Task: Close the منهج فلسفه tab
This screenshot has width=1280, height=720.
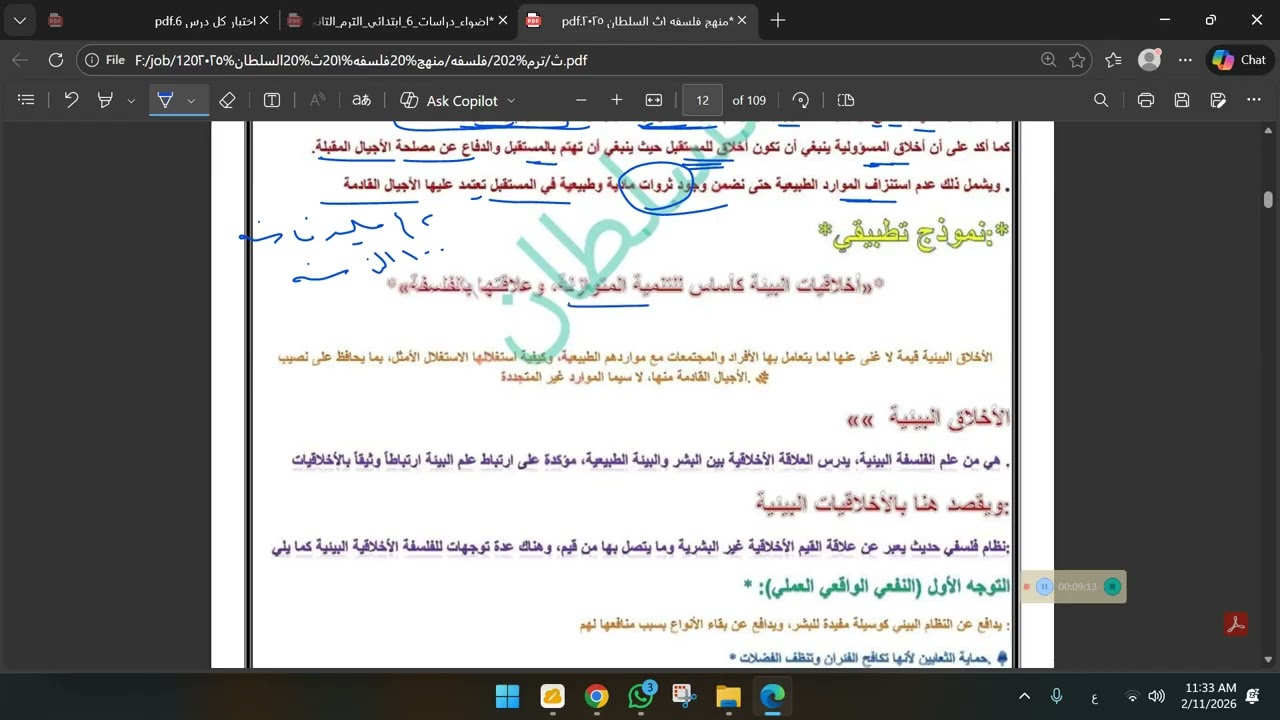Action: point(742,20)
